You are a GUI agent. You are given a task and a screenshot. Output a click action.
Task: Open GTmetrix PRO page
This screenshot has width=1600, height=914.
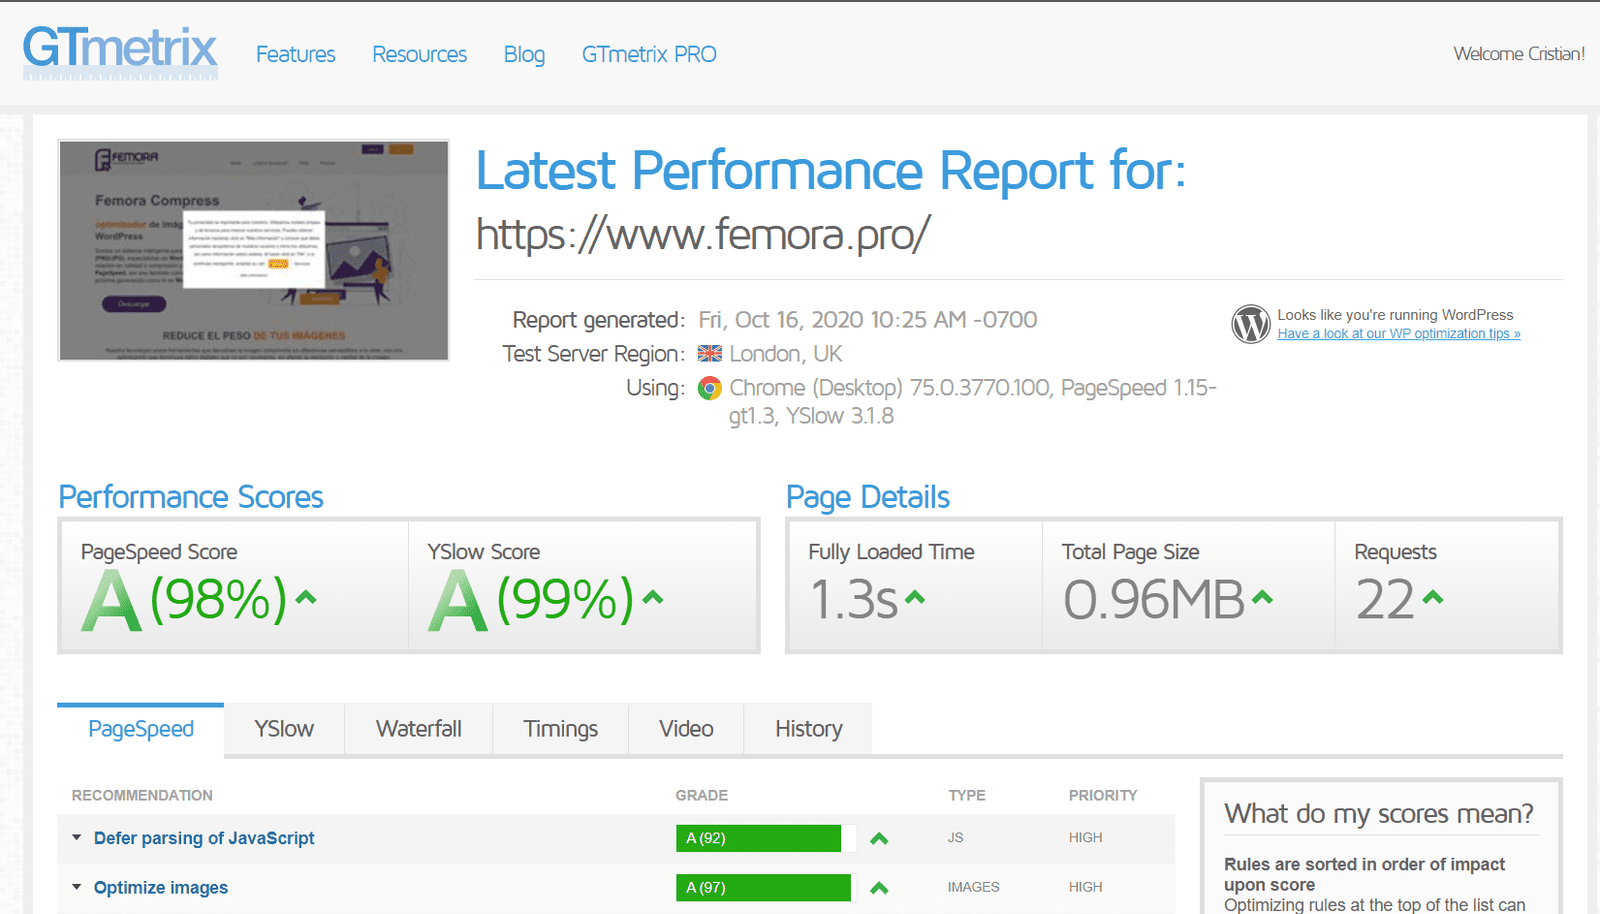tap(649, 54)
